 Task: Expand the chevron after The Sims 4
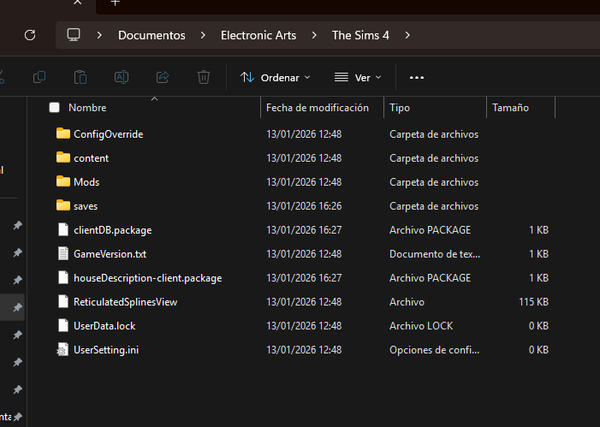coord(408,35)
